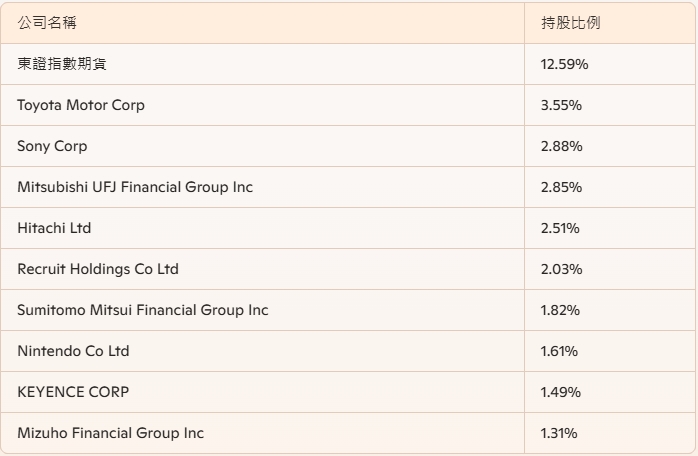Click the 2.51% percentage cell
Screen dimensions: 698x456
(x=560, y=228)
